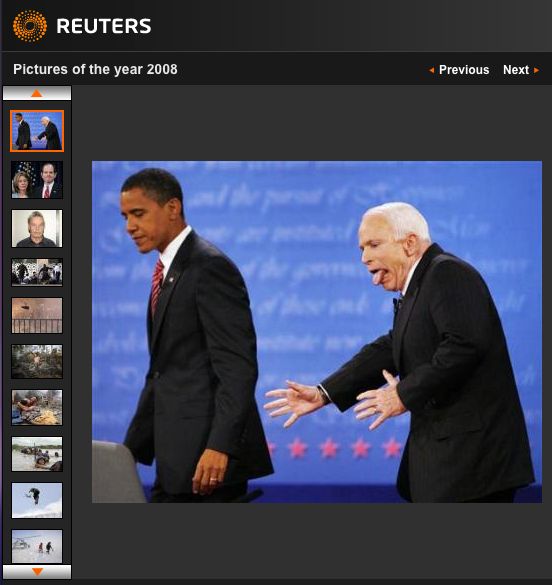
Task: Click the Reuters orange dotted logo
Action: (30, 26)
